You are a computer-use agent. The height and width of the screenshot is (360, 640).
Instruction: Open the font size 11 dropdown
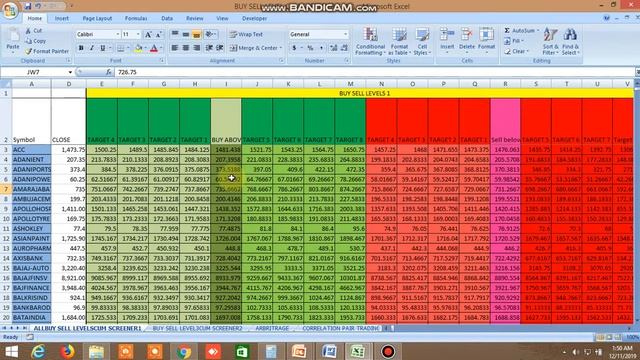138,35
